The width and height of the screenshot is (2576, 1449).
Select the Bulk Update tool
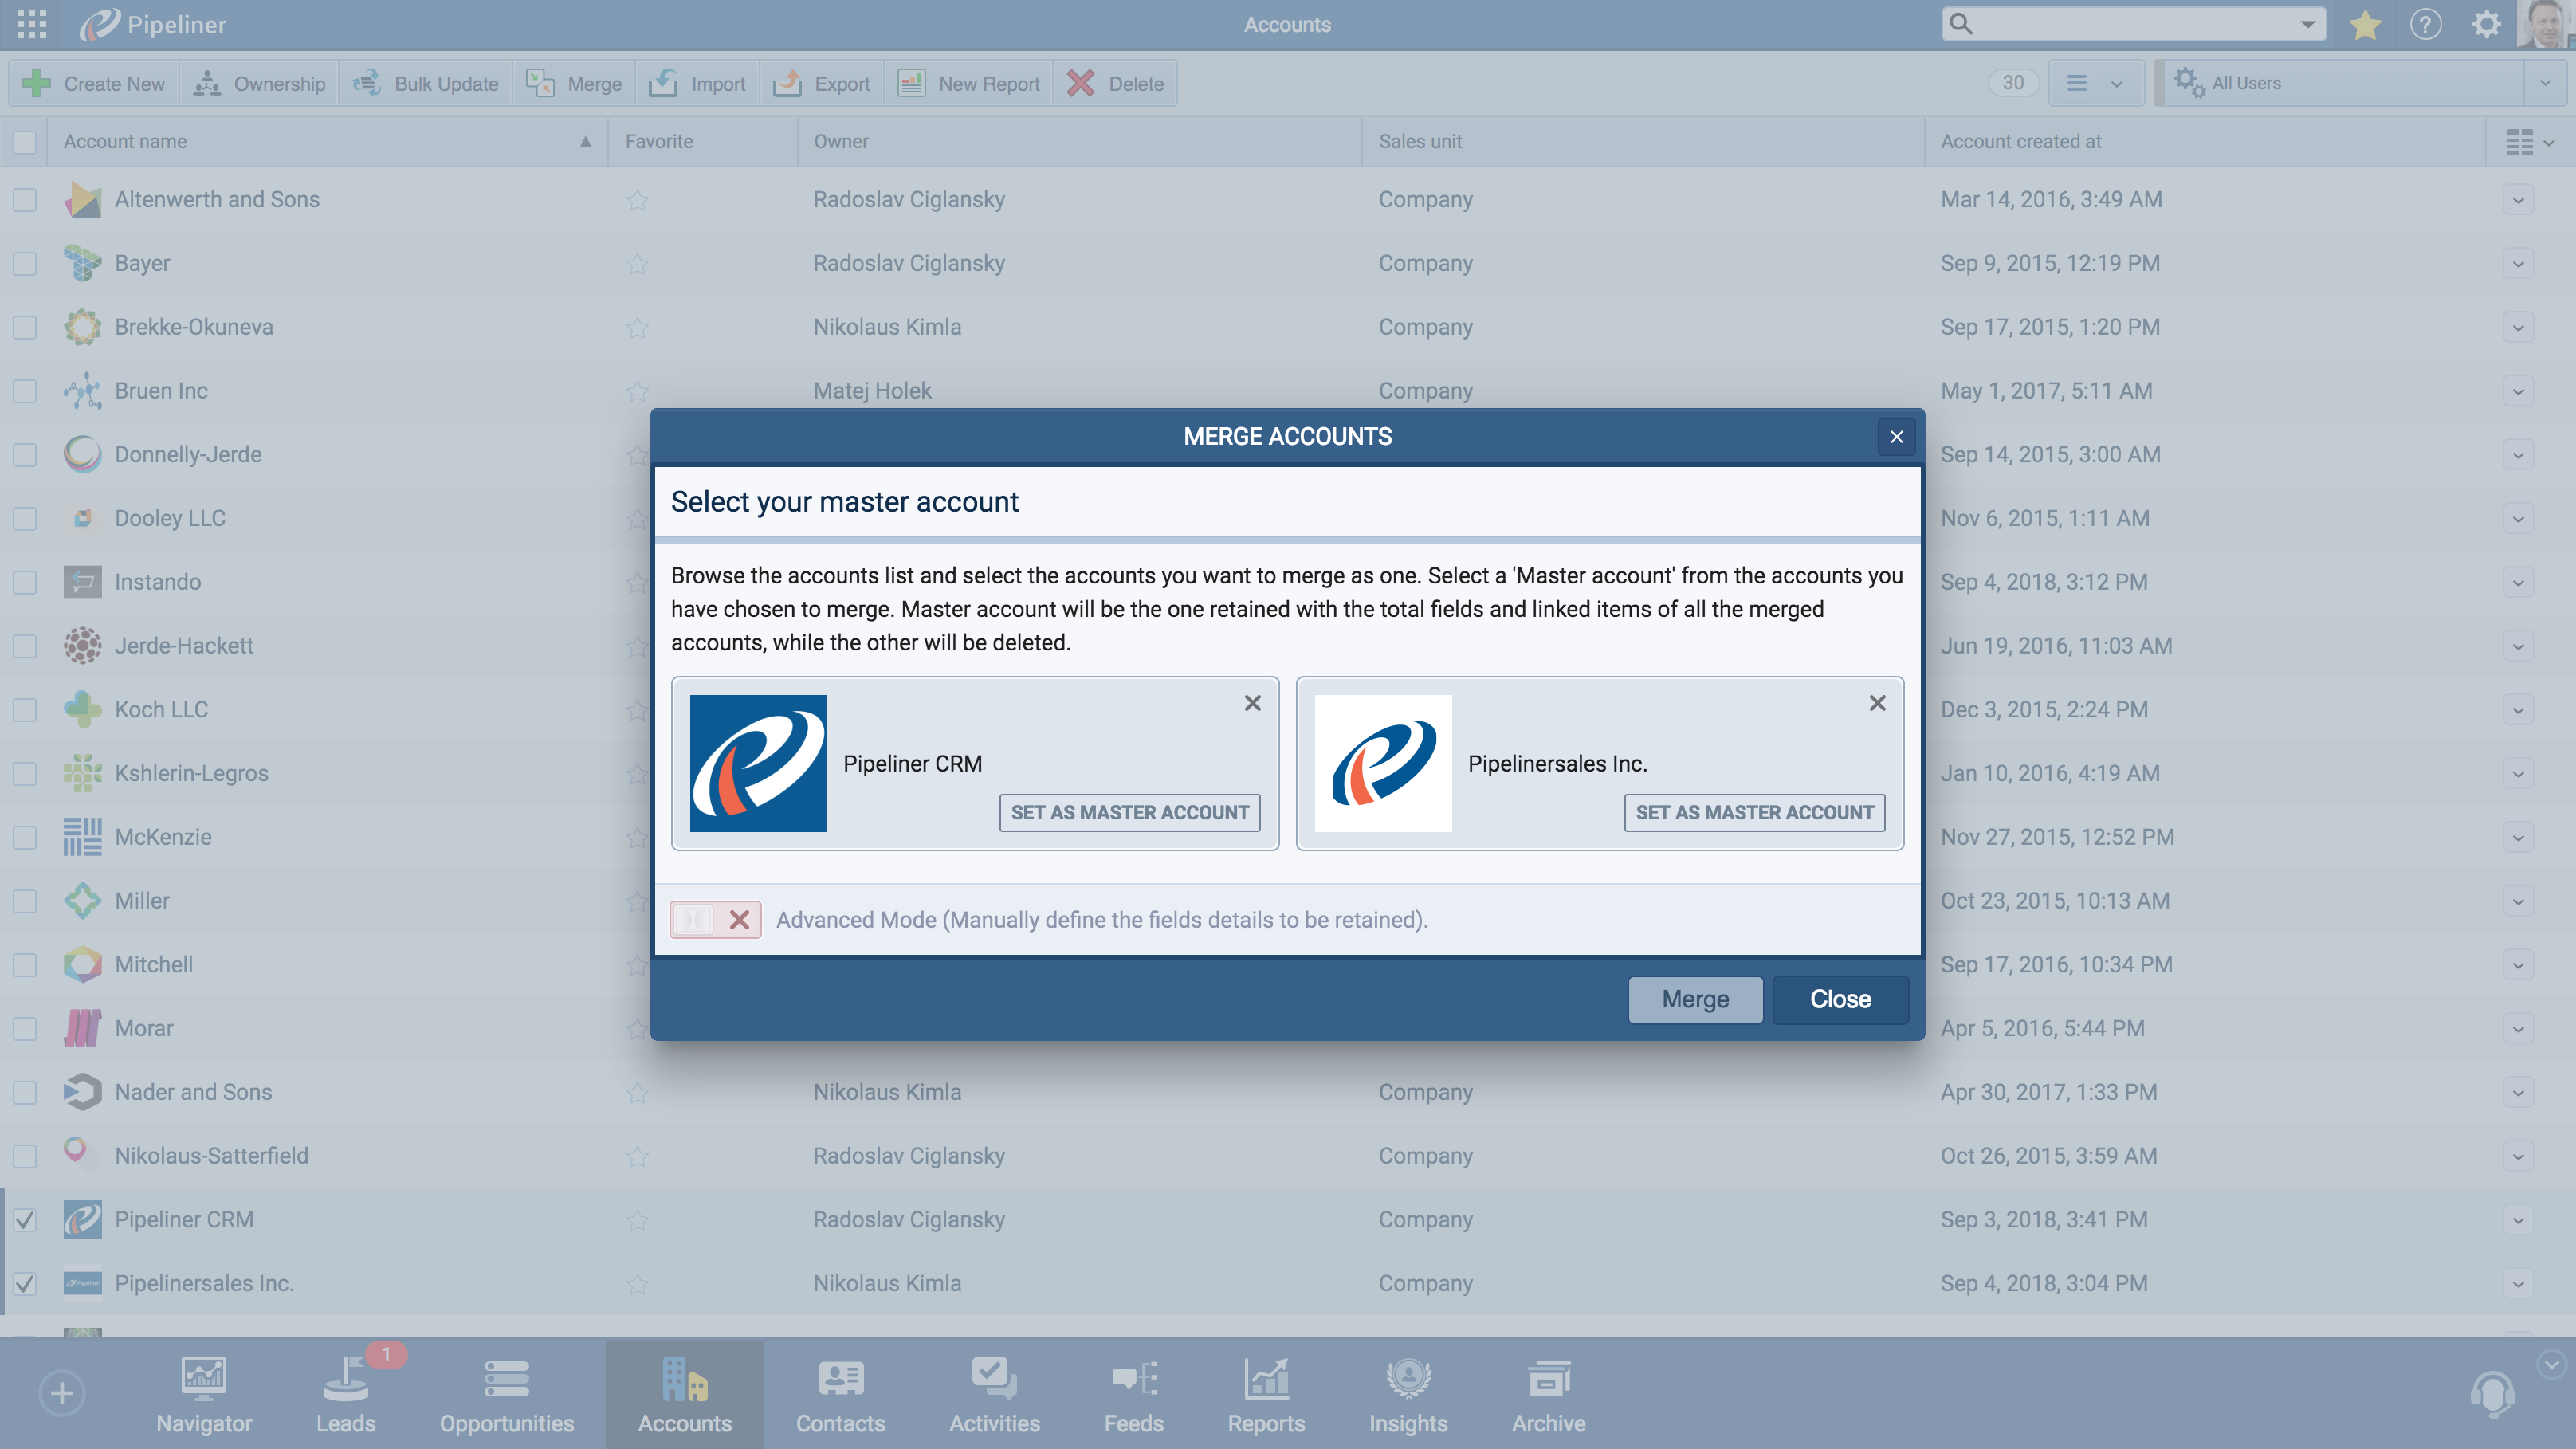[x=425, y=83]
